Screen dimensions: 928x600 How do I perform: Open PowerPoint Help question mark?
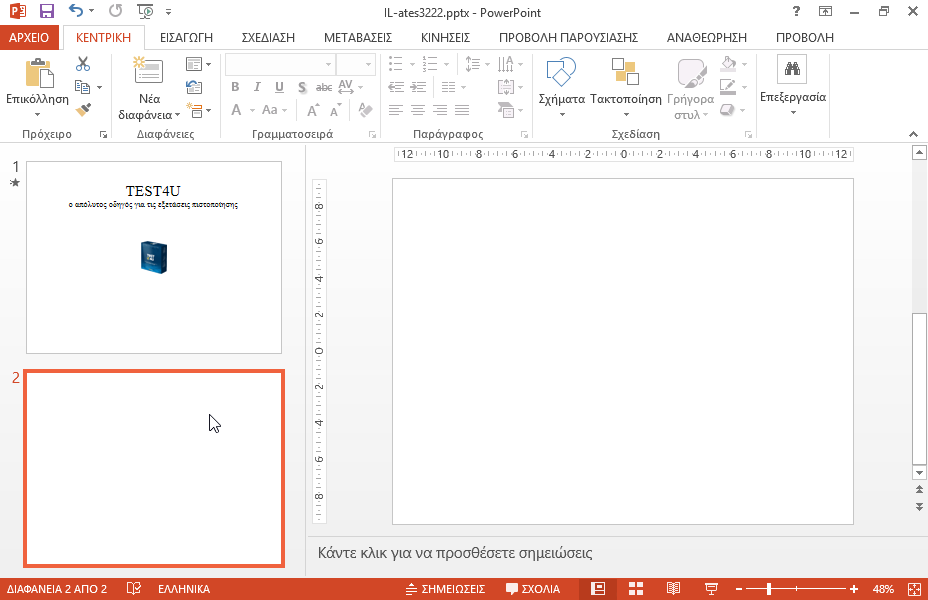point(796,11)
